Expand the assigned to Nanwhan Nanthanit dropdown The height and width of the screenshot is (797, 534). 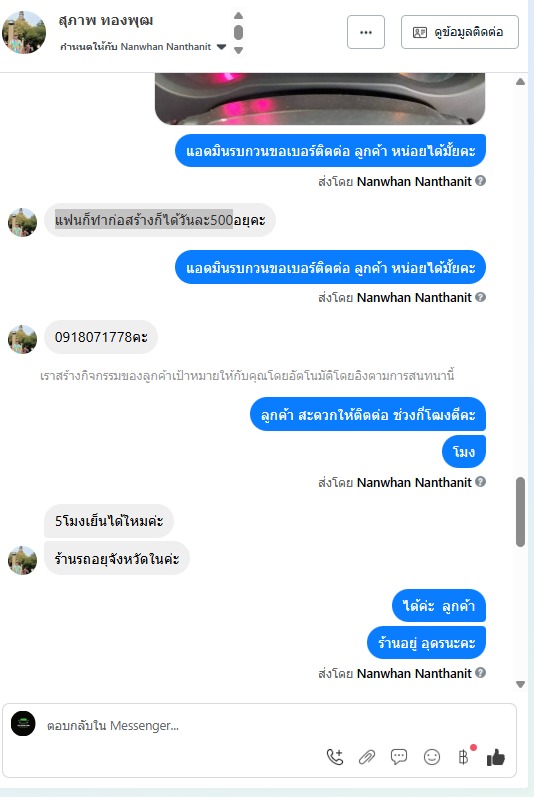point(222,47)
